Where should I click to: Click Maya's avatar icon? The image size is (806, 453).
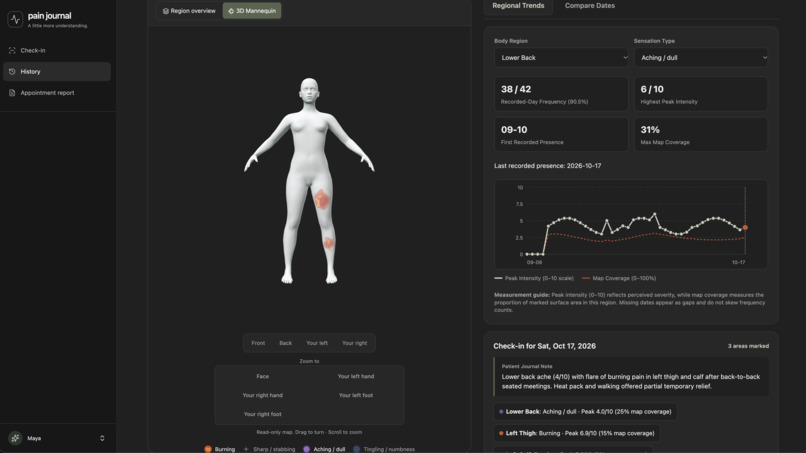point(15,438)
